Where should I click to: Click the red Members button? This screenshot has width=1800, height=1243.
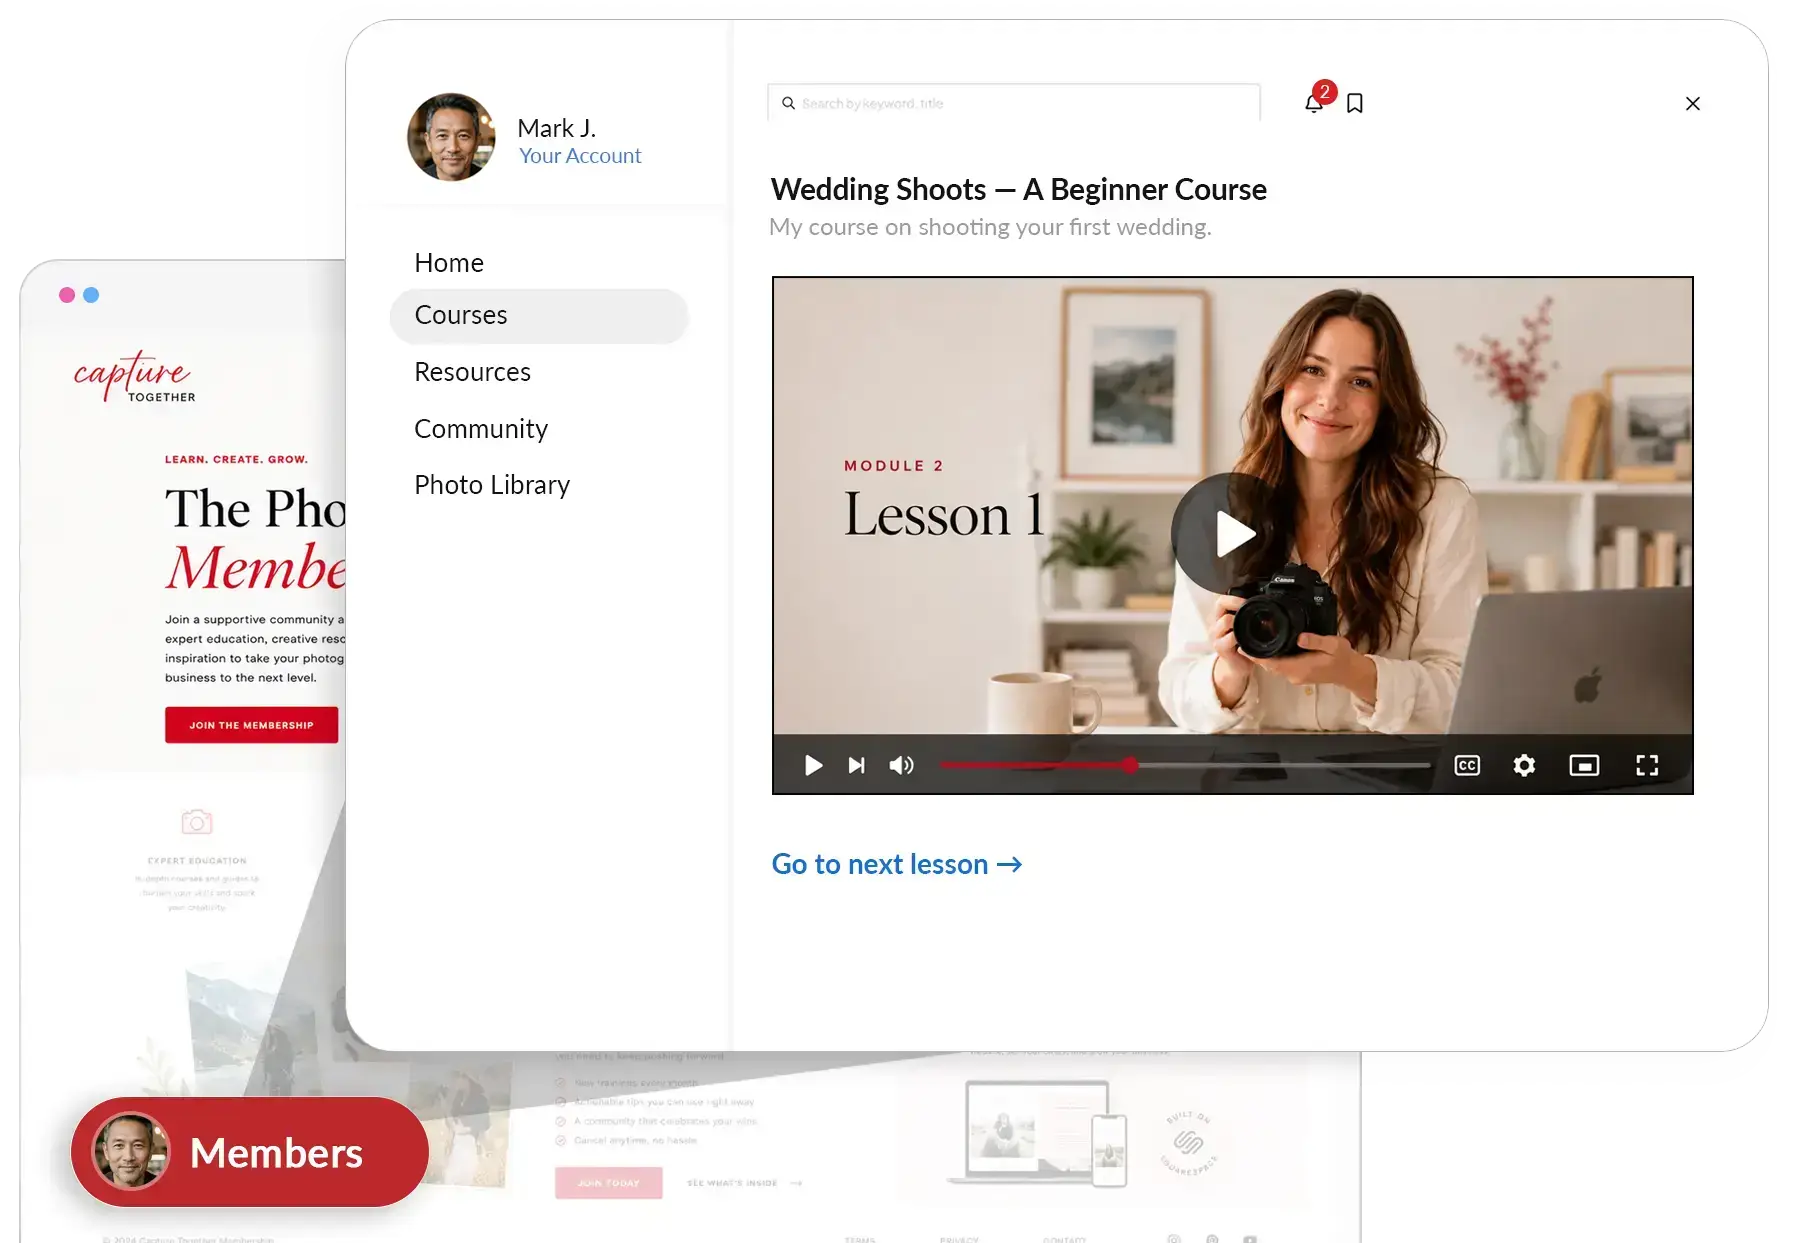(x=250, y=1152)
